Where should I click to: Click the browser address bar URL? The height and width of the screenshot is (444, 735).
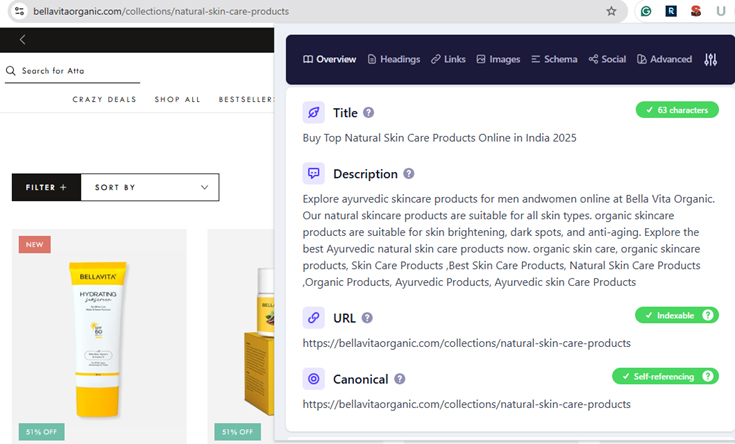tap(161, 11)
